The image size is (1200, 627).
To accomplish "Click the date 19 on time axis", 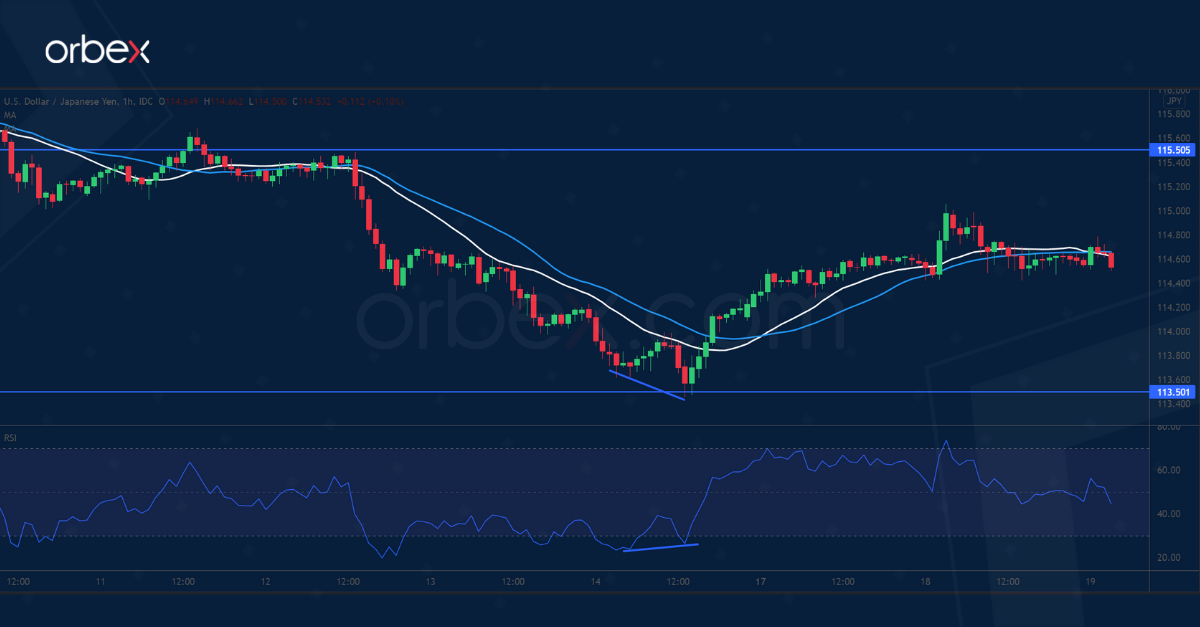I will click(x=1090, y=581).
